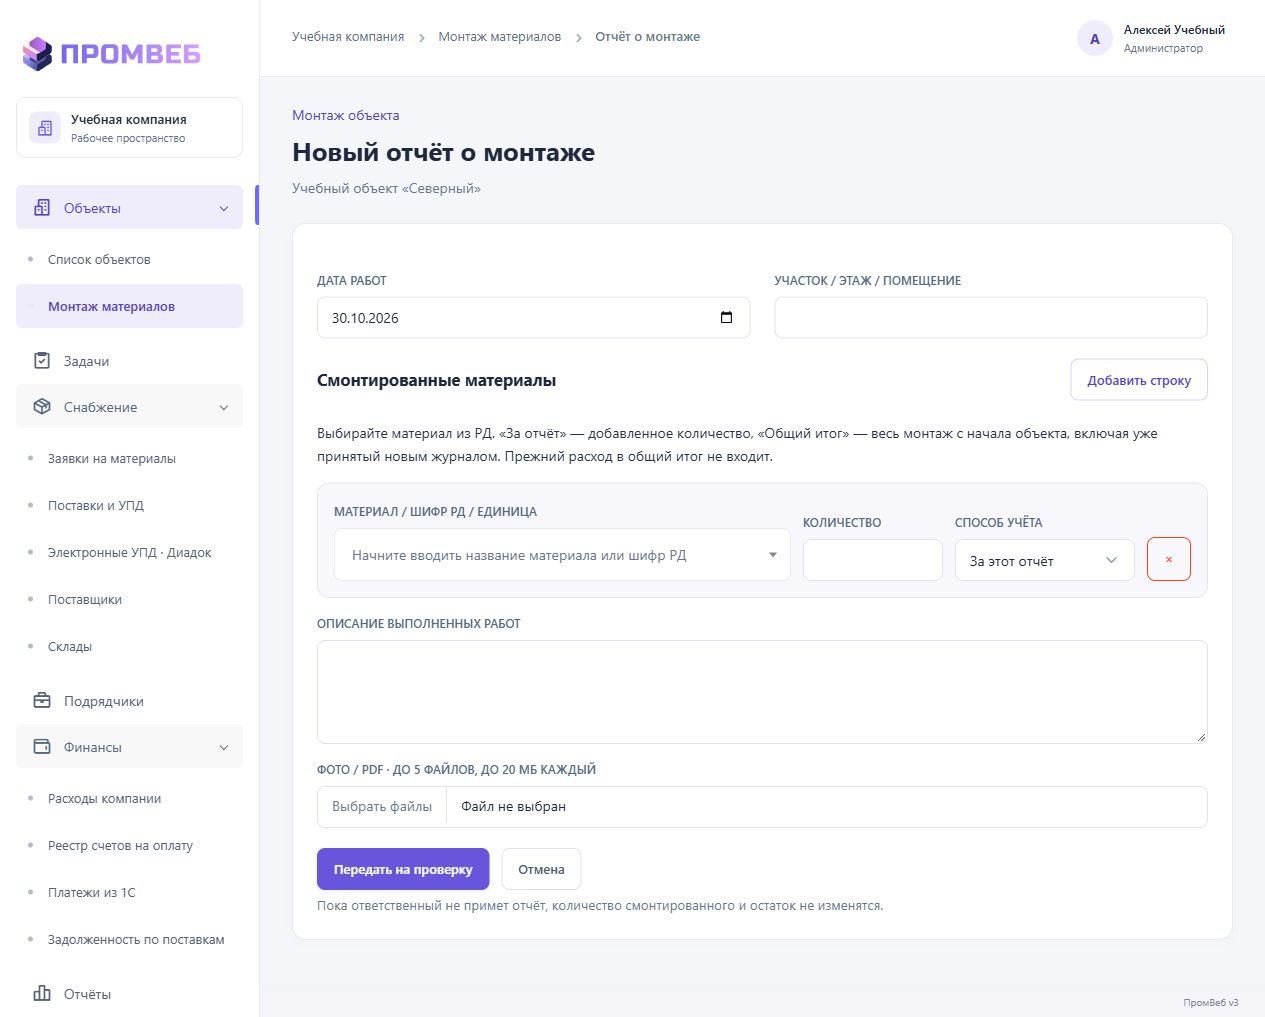Focus the Дата работ date field

pyautogui.click(x=533, y=317)
